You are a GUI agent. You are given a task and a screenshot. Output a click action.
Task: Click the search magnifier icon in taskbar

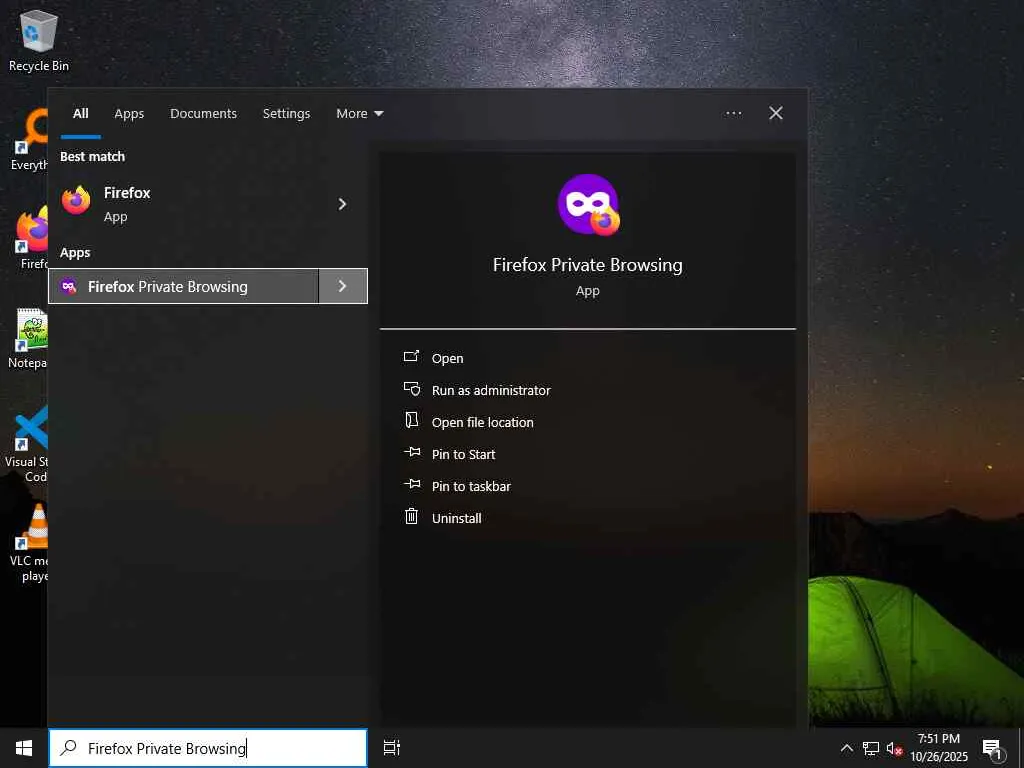tap(68, 747)
